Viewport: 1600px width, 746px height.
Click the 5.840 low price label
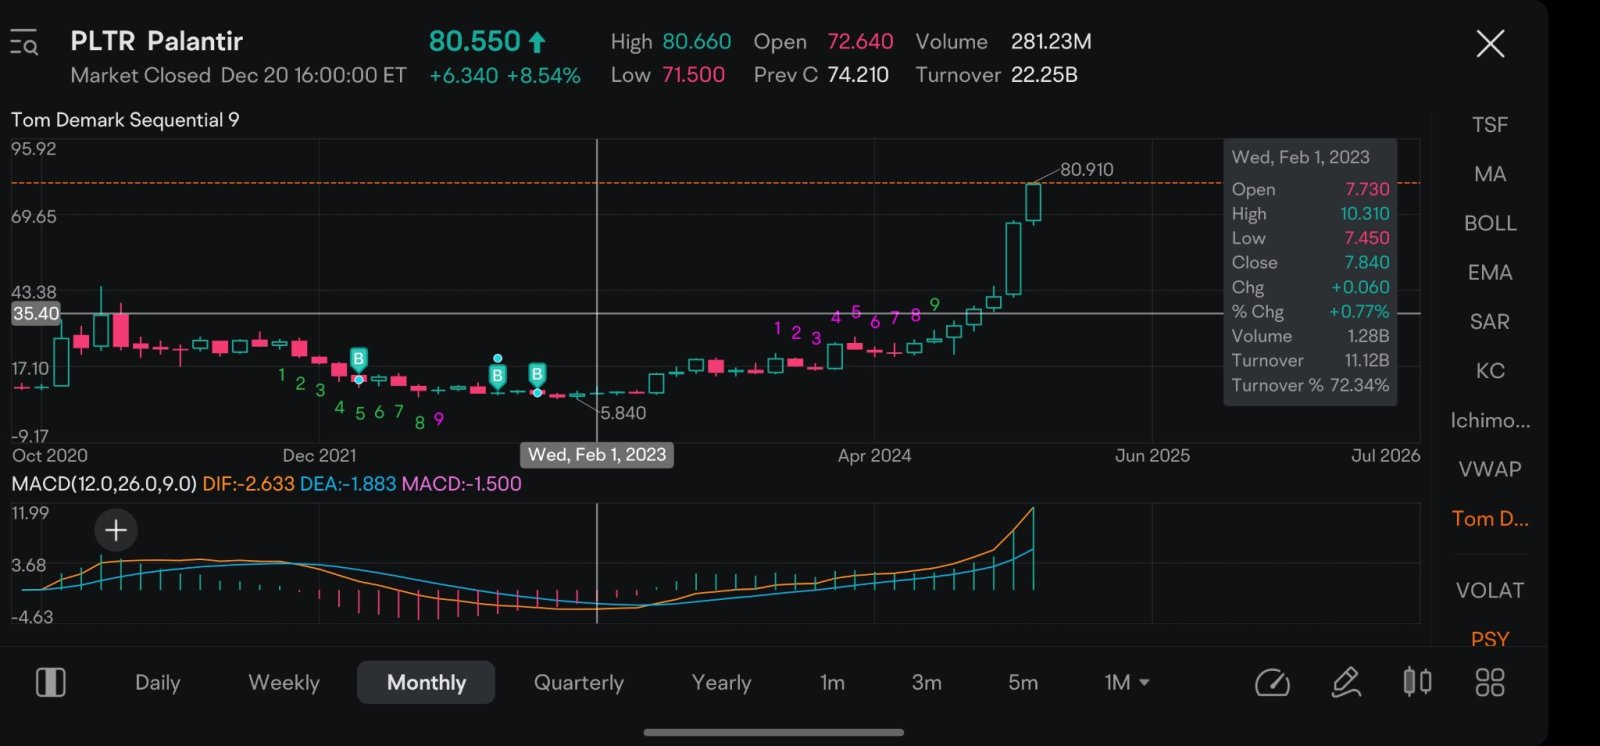[623, 413]
